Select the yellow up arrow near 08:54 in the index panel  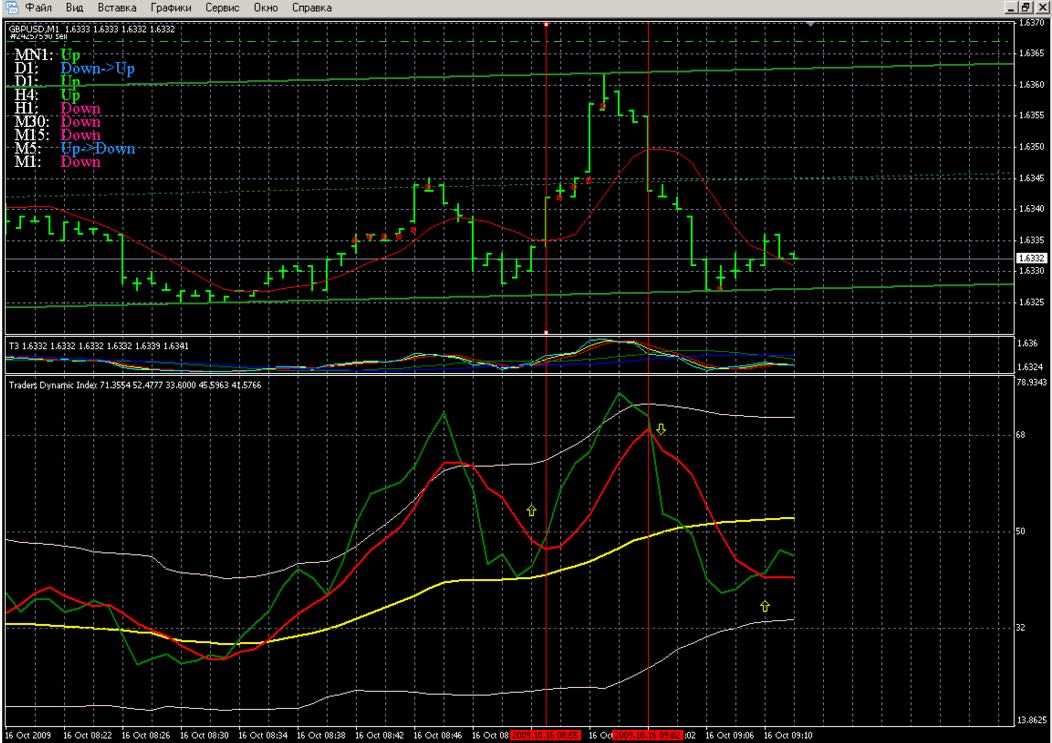531,511
